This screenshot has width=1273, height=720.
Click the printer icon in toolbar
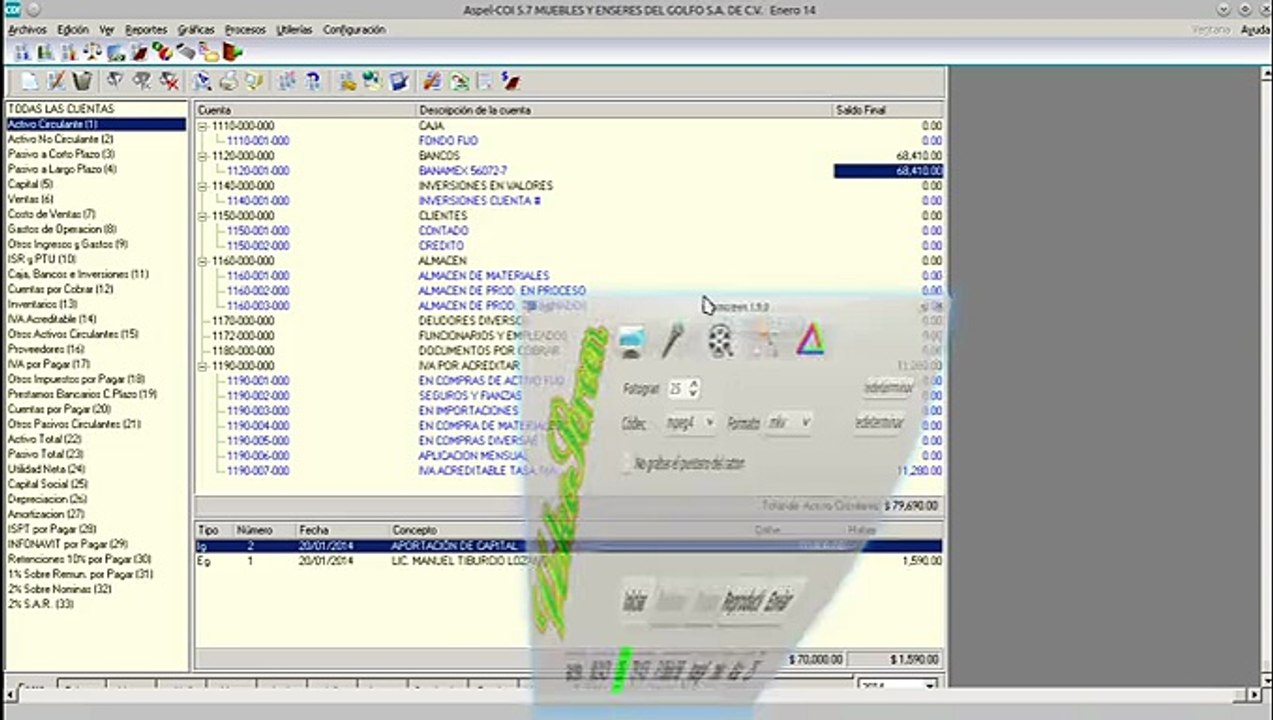tap(228, 82)
